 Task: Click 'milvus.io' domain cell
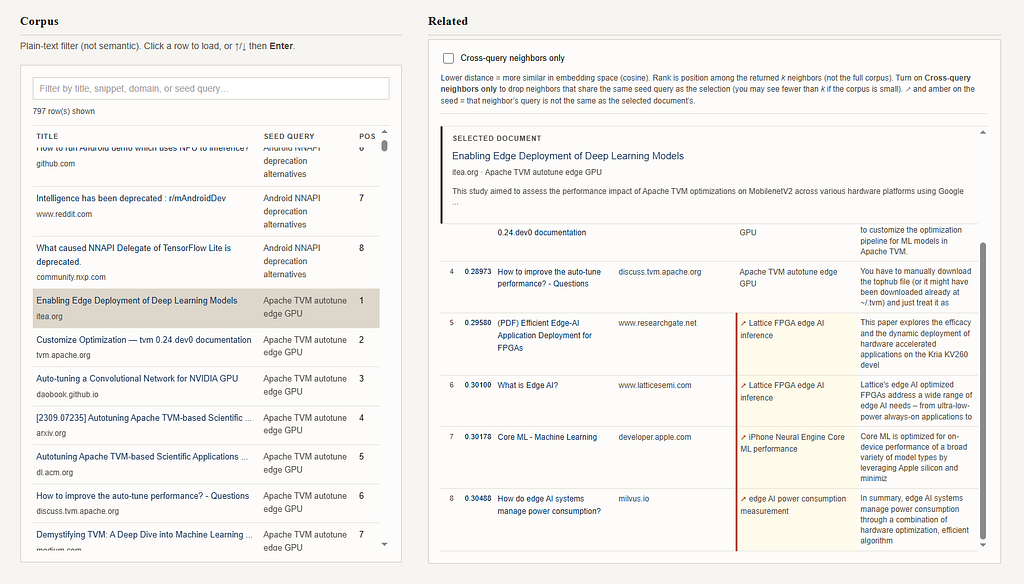point(633,498)
